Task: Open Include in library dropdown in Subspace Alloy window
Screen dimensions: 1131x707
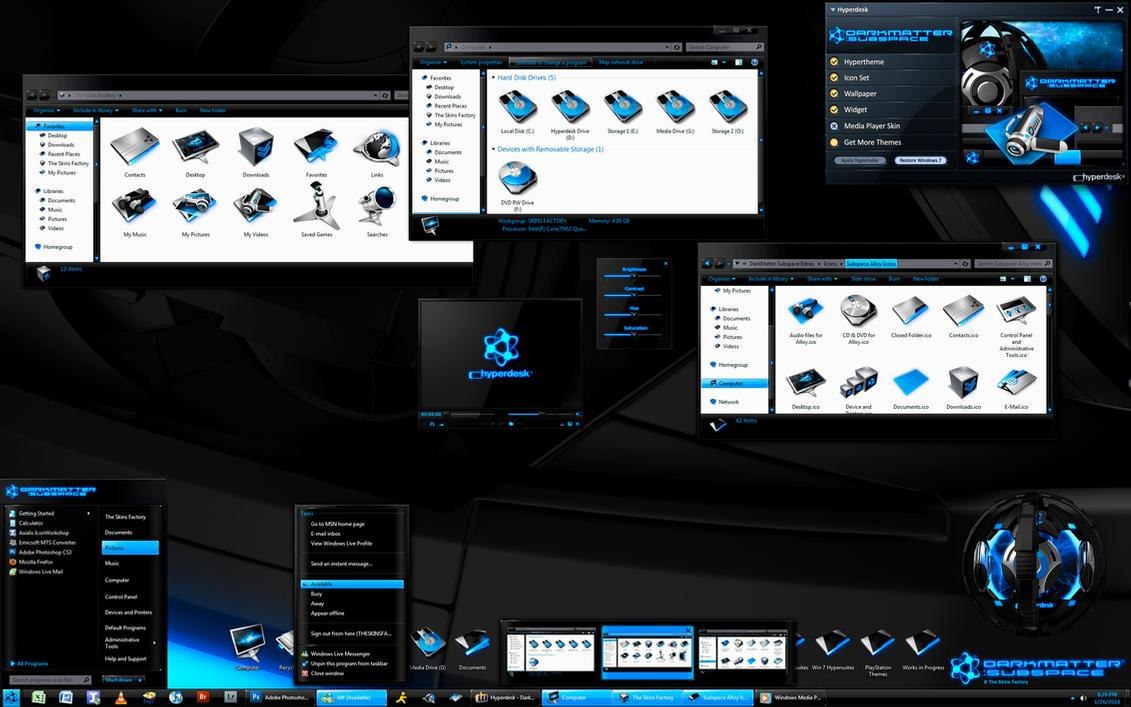Action: [x=770, y=278]
